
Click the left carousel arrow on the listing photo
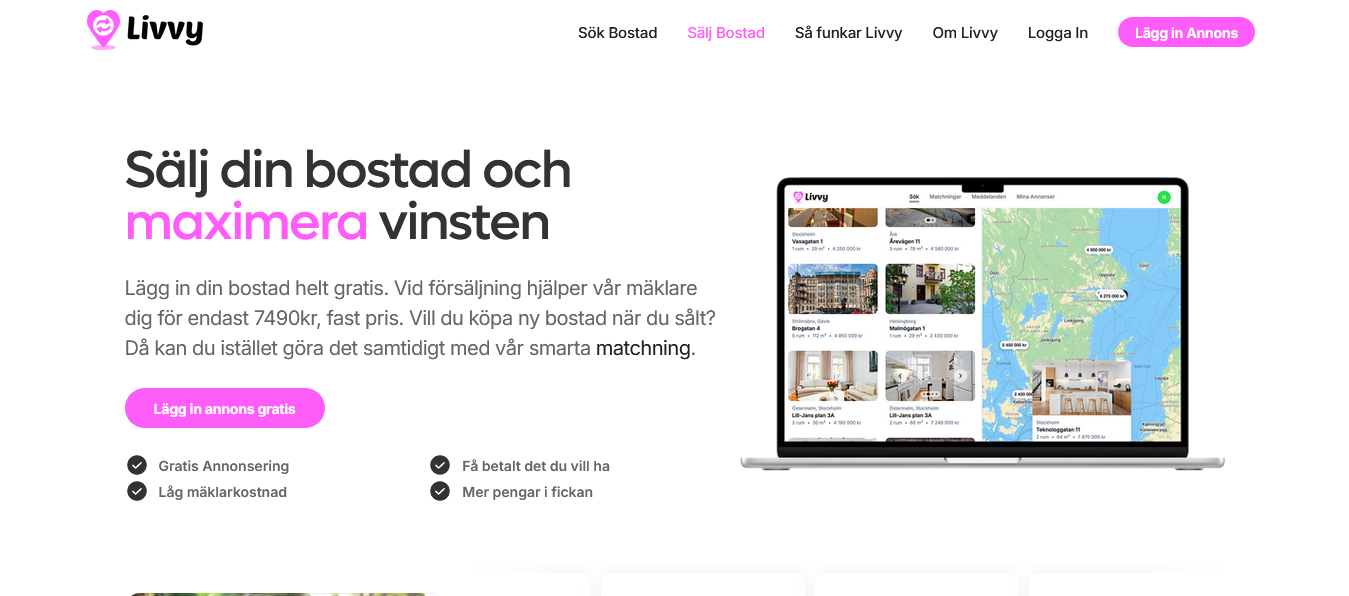(899, 376)
